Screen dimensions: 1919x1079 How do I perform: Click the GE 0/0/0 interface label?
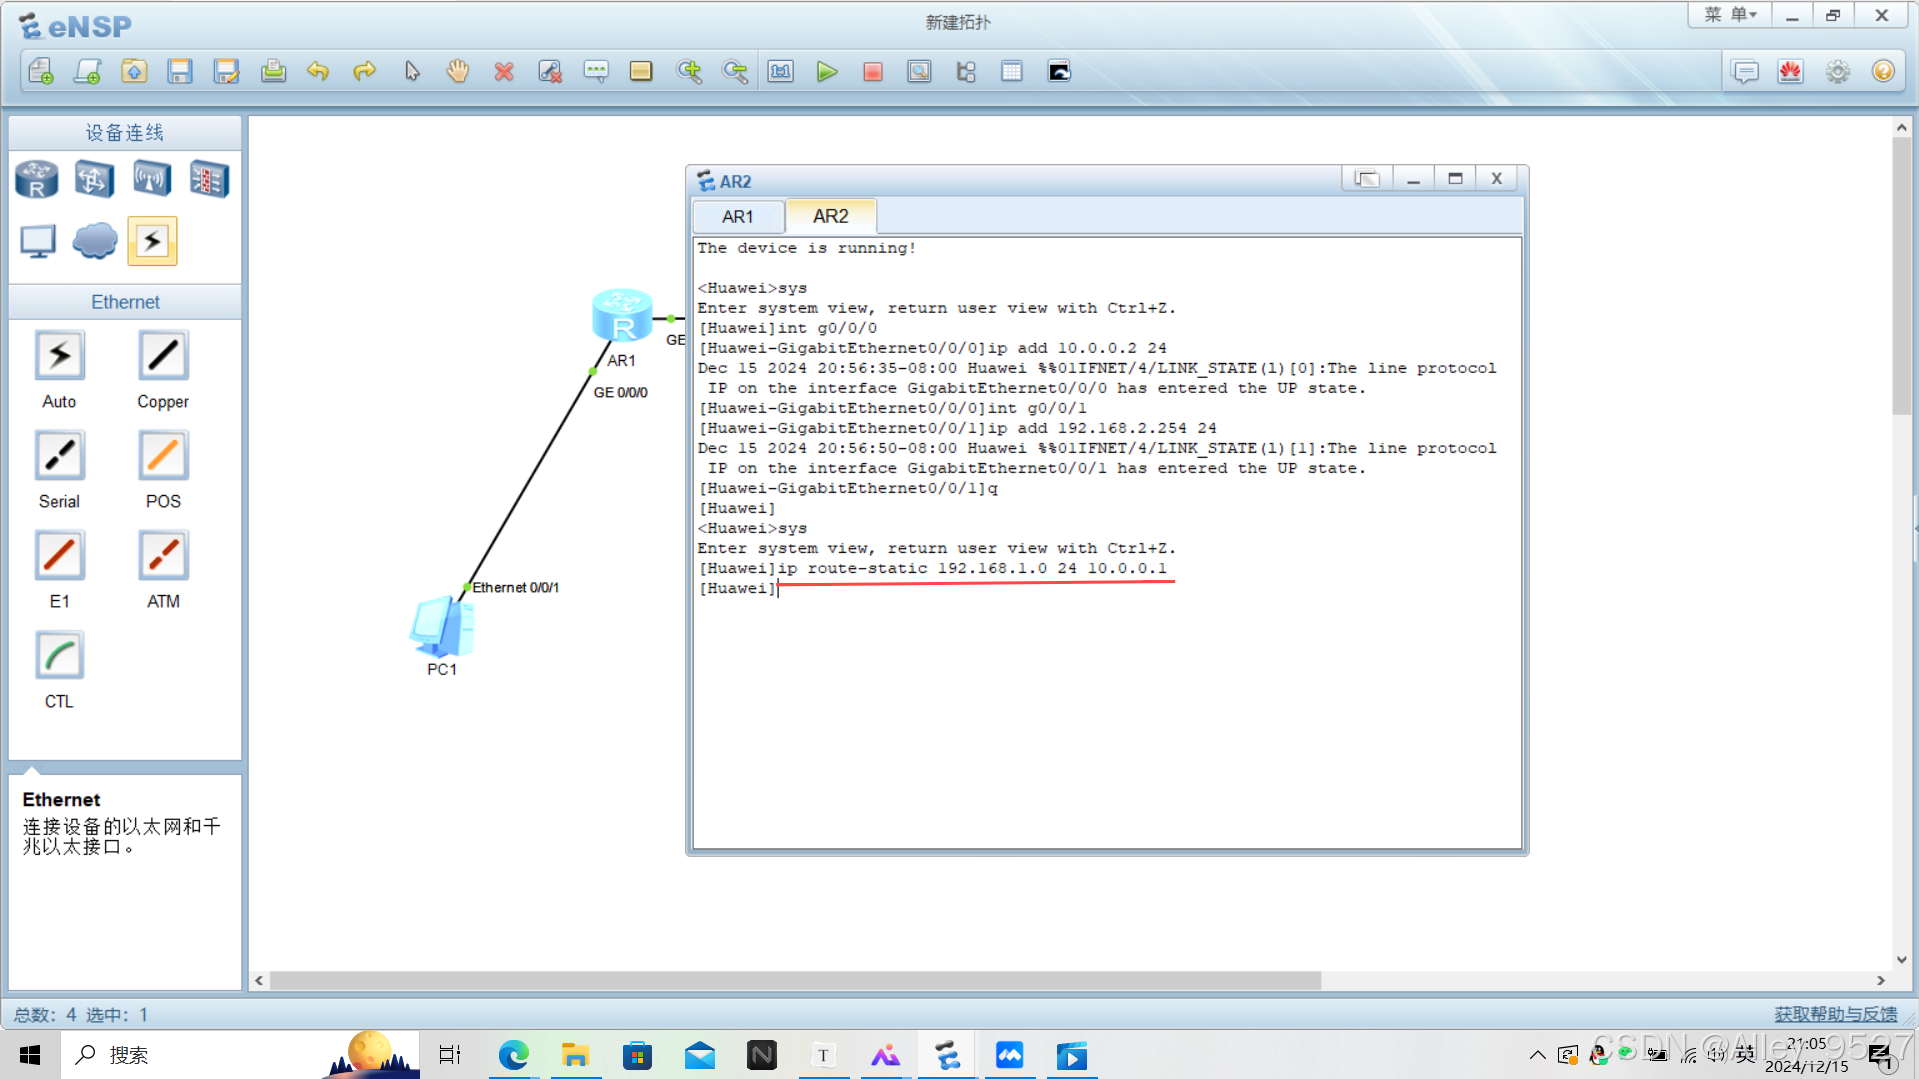[620, 392]
